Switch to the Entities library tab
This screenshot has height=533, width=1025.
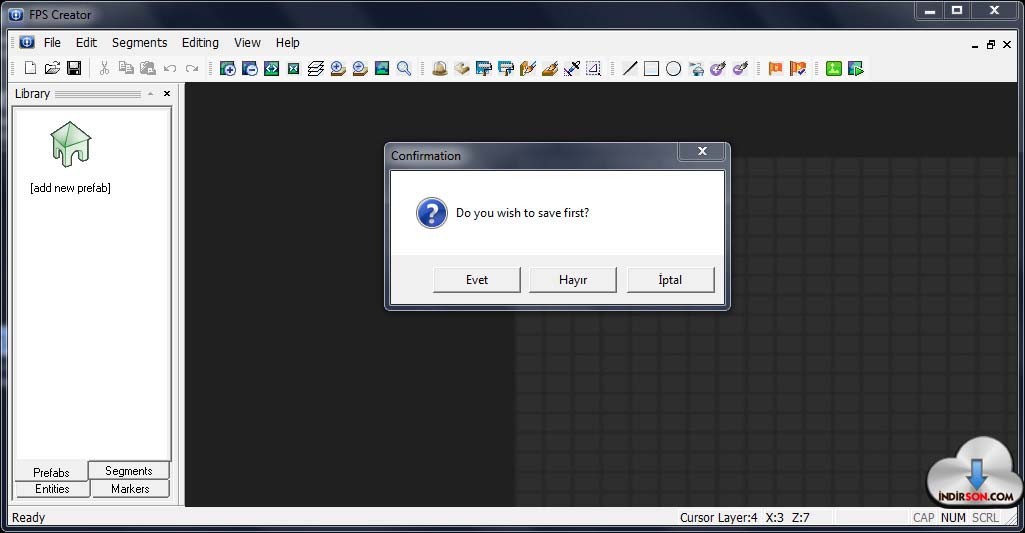(52, 489)
